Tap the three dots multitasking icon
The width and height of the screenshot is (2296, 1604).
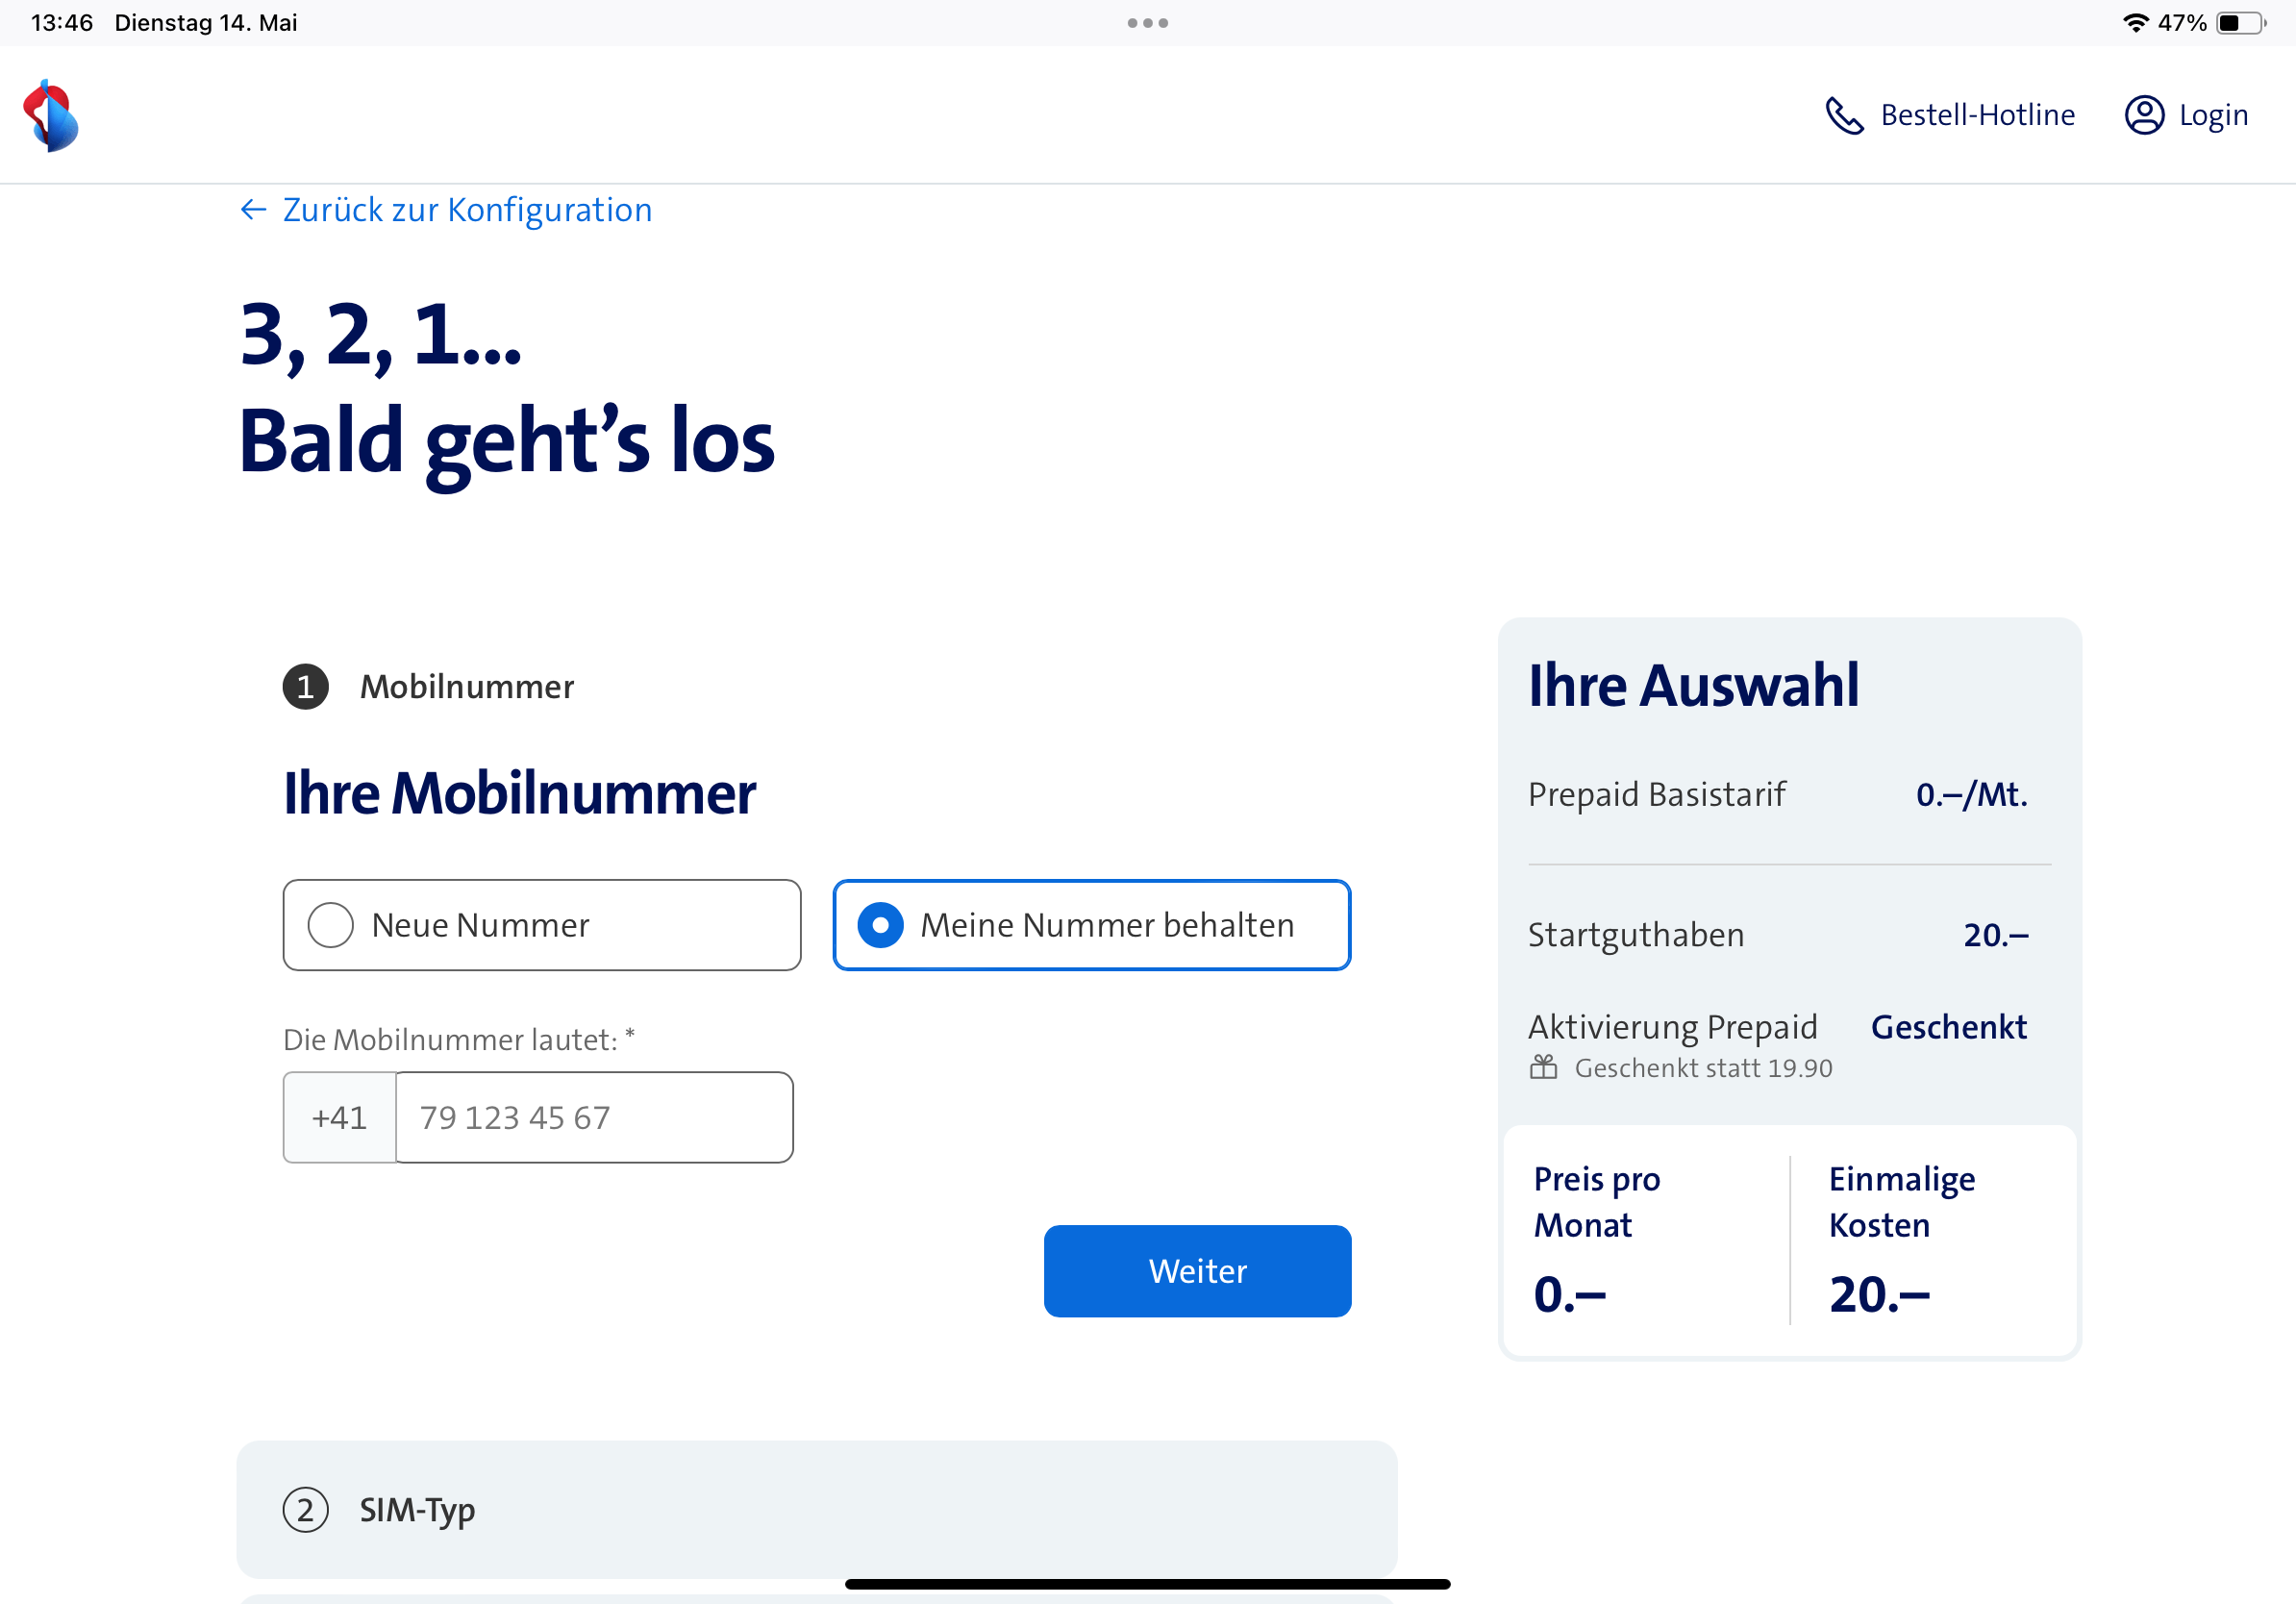point(1147,23)
